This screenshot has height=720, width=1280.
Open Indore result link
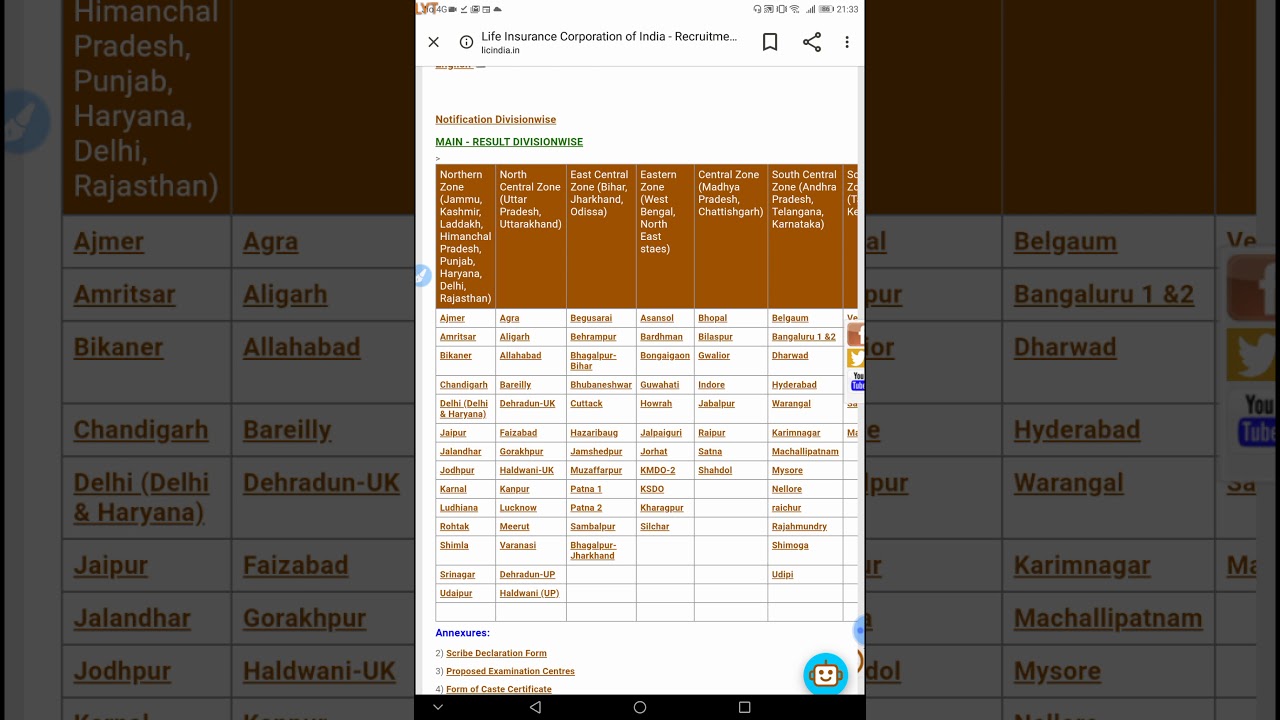point(712,385)
